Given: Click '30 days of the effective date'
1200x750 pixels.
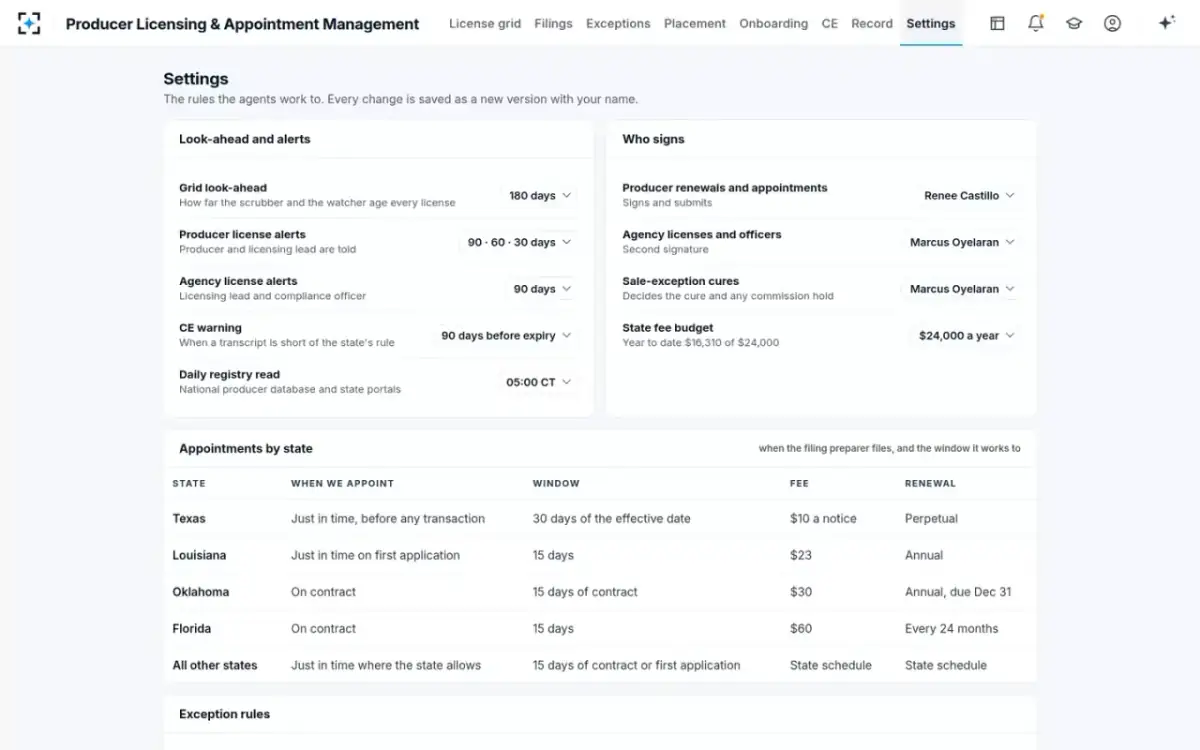Looking at the screenshot, I should (x=612, y=519).
